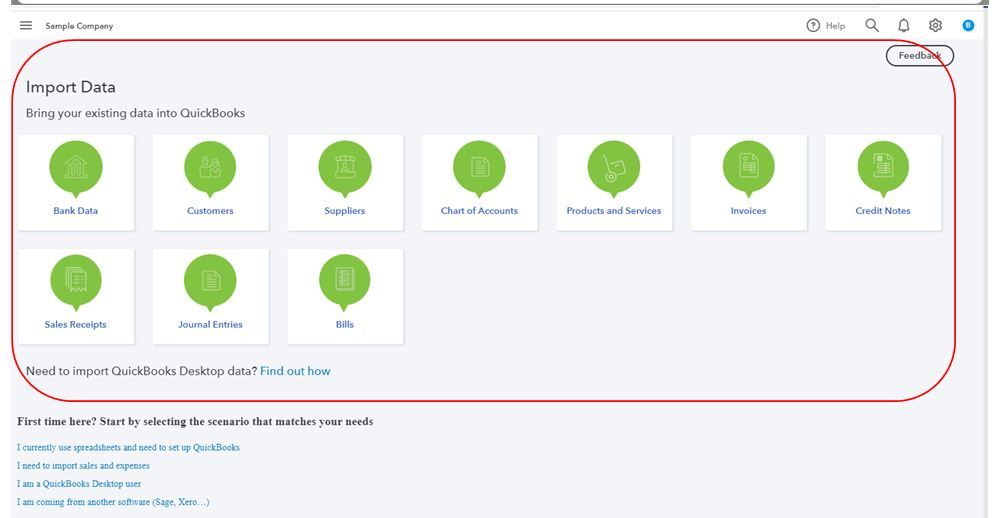
Task: Click the Invoices sheet icon
Action: coord(748,168)
